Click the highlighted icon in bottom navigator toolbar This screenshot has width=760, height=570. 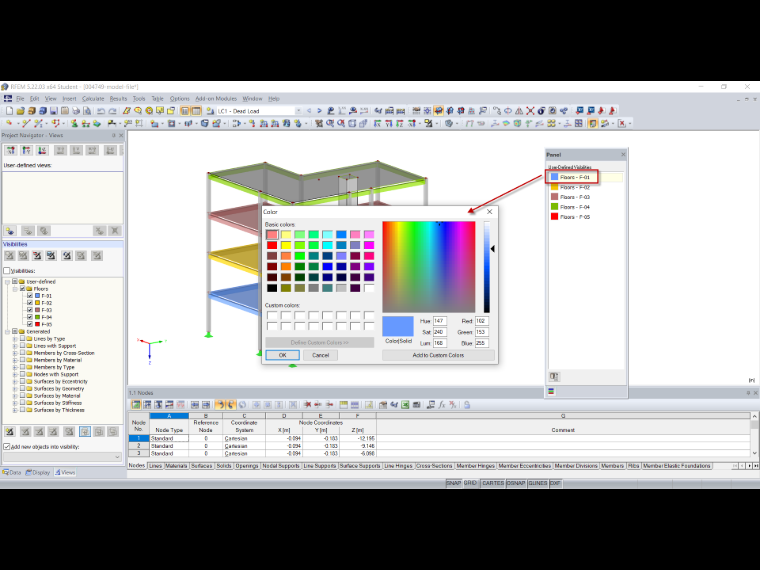(85, 431)
